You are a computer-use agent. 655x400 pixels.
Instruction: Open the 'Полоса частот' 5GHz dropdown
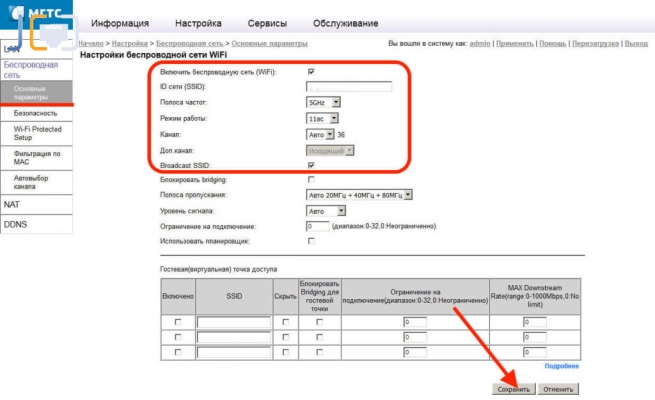coord(323,102)
